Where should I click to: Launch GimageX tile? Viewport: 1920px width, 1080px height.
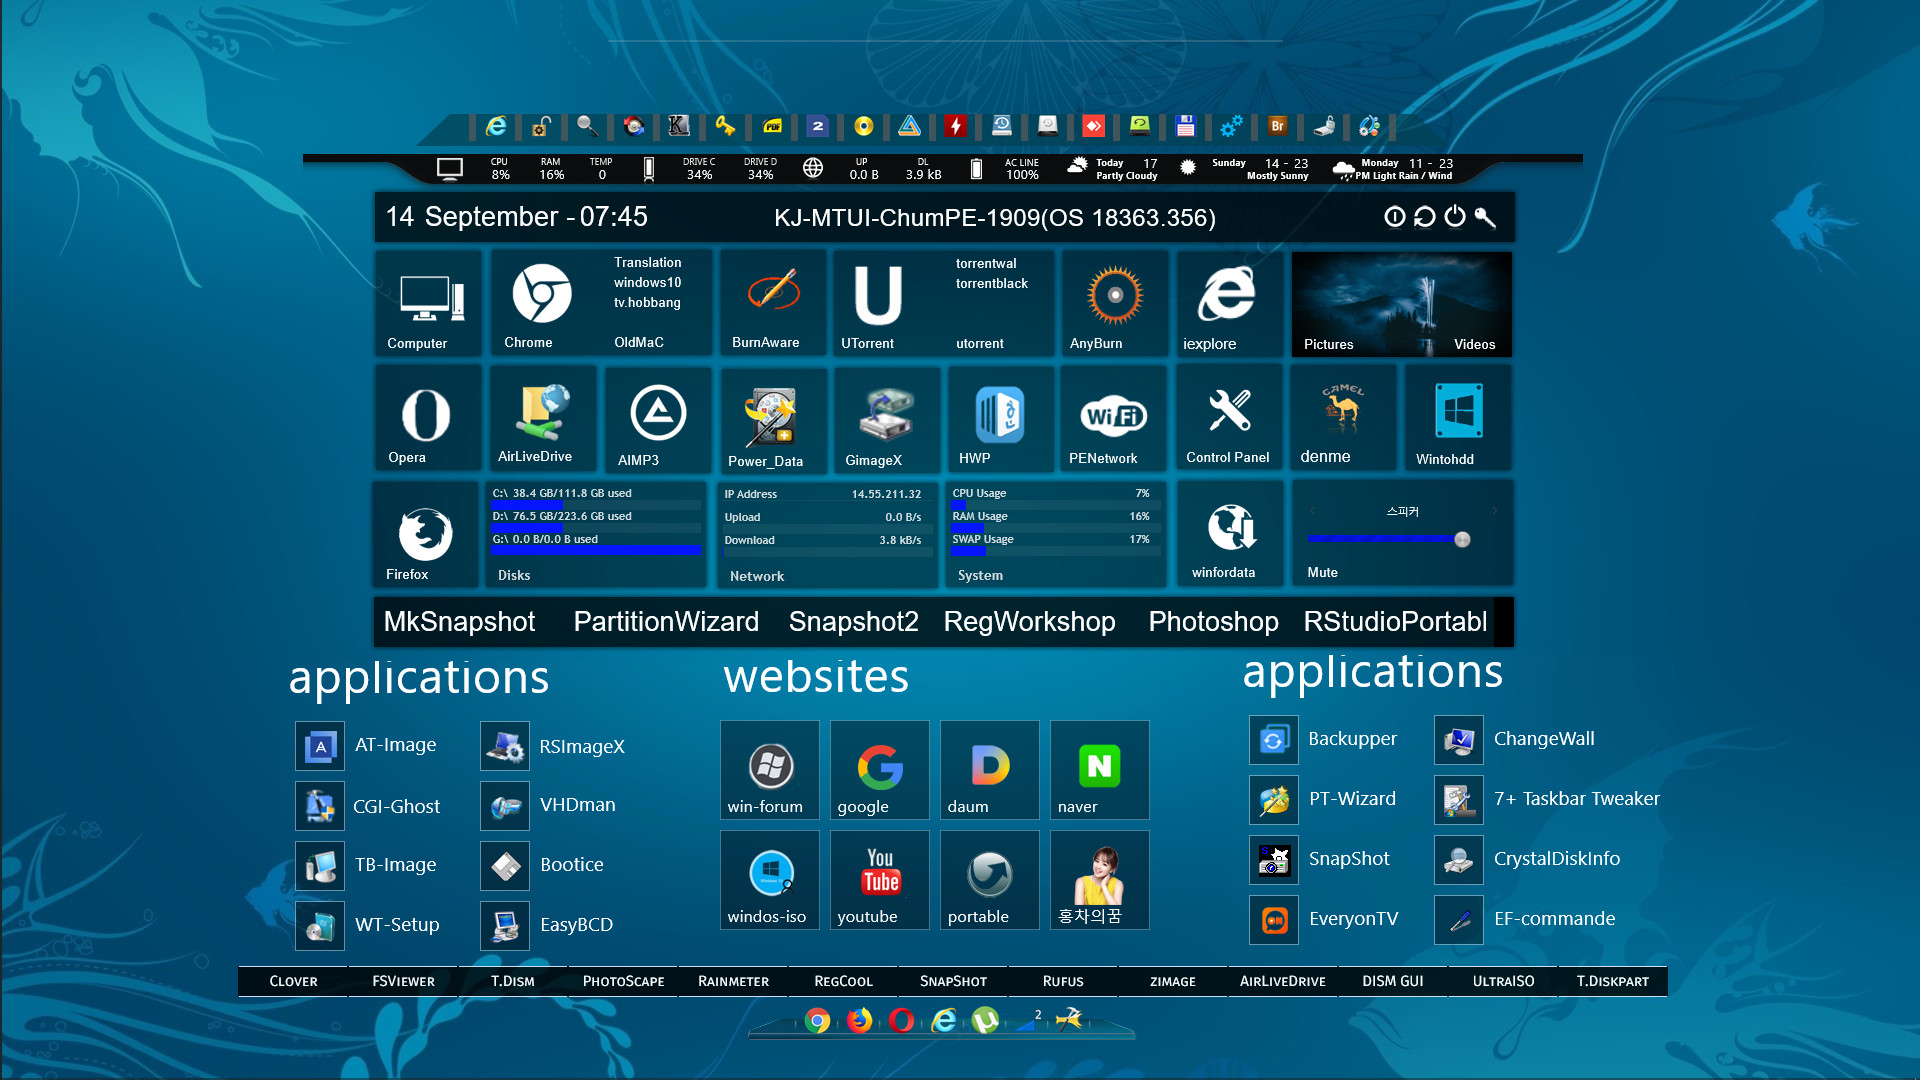[887, 419]
